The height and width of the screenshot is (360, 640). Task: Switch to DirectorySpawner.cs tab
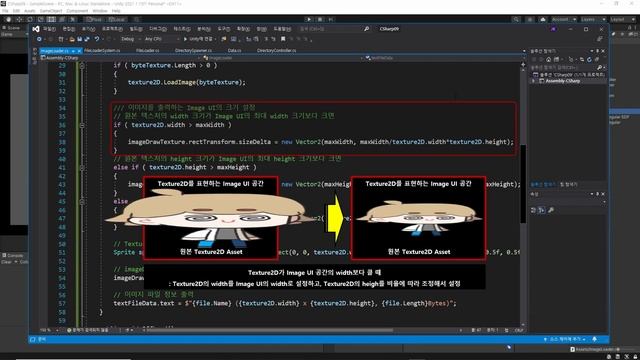point(193,51)
